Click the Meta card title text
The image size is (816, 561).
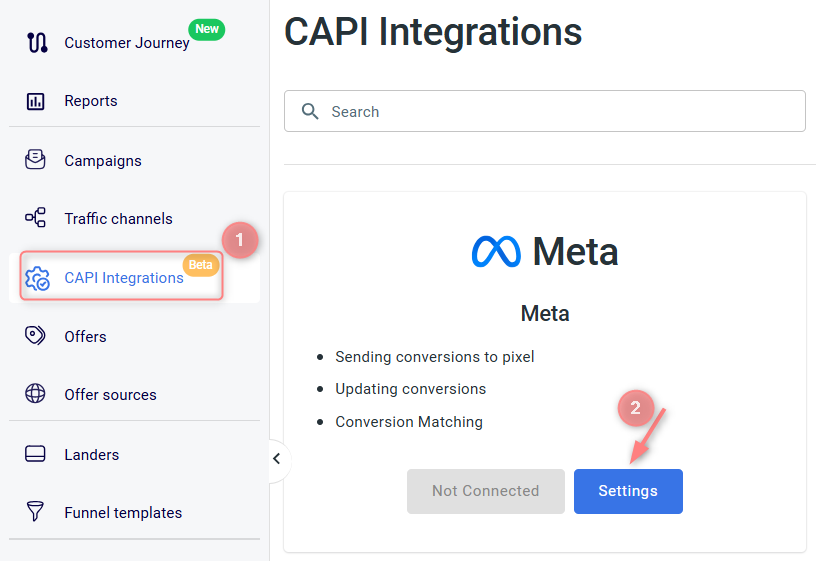pyautogui.click(x=545, y=313)
